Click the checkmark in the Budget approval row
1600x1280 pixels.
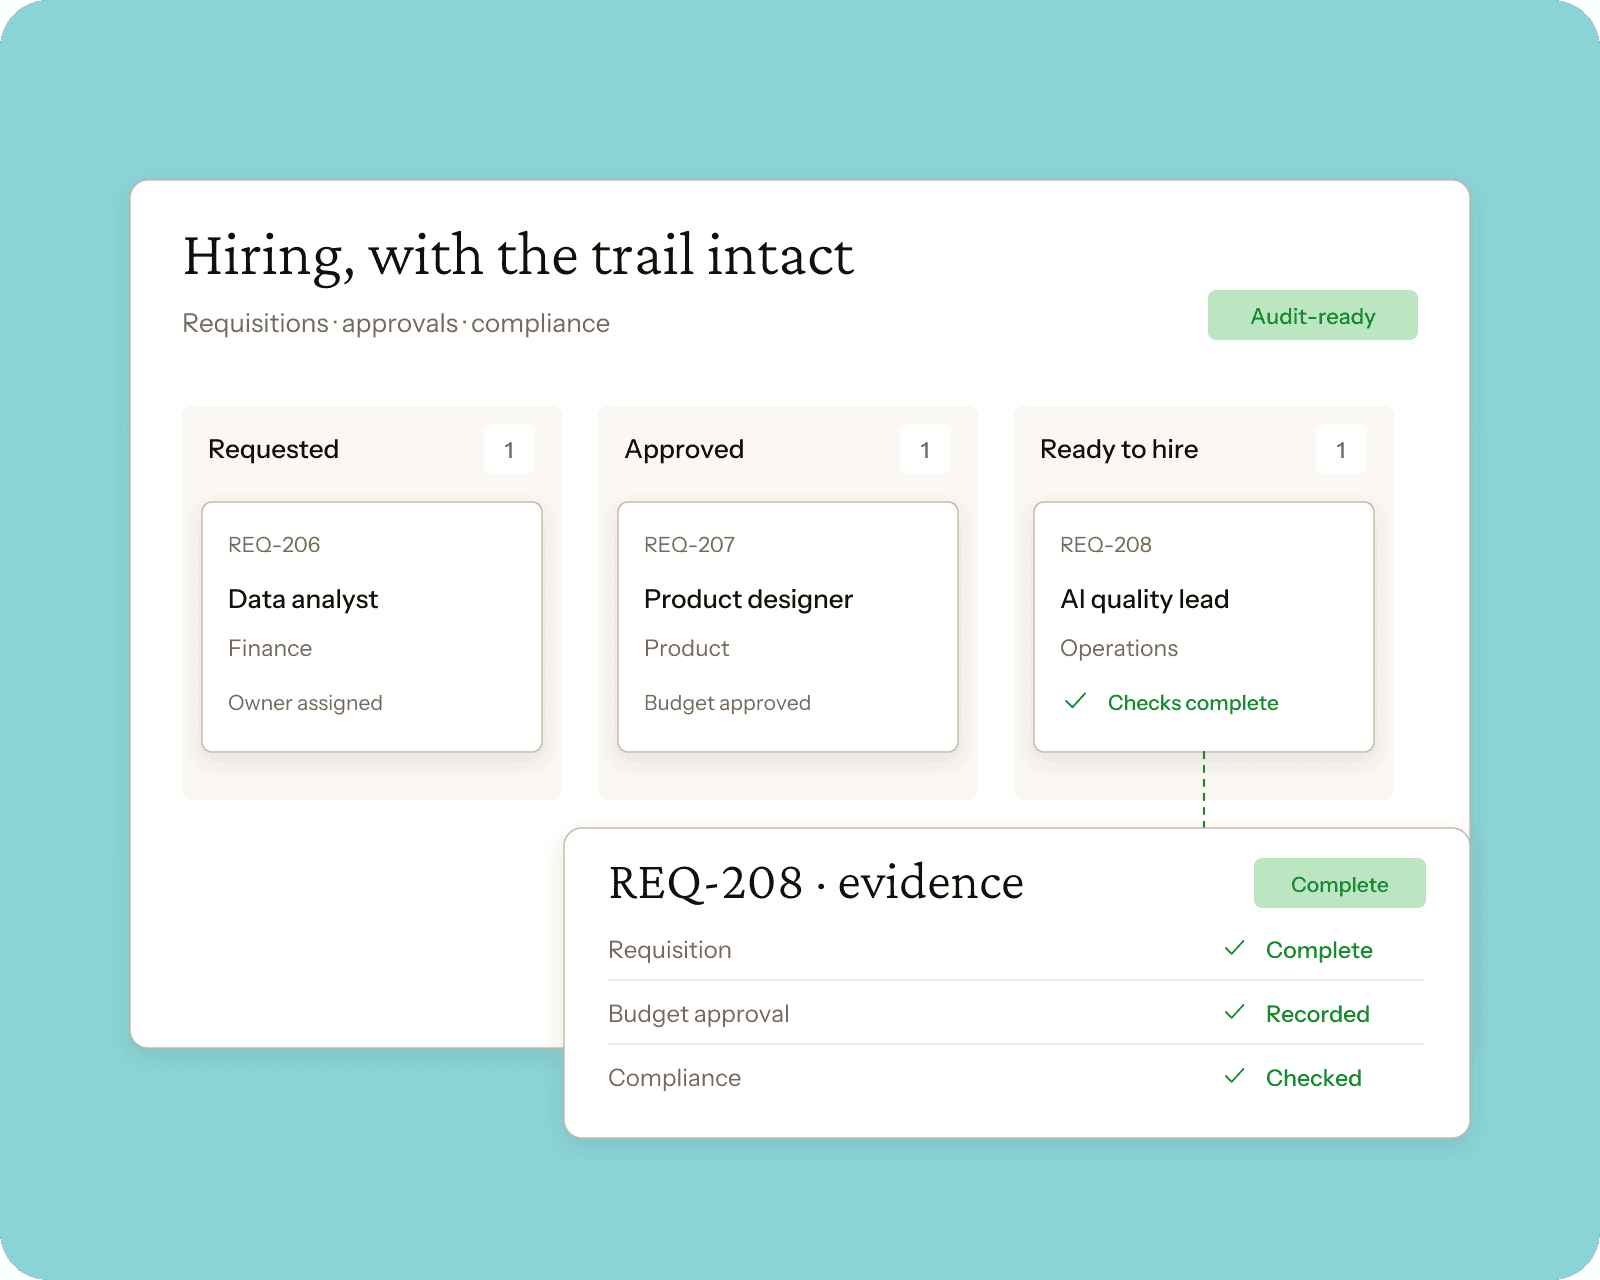coord(1235,1012)
